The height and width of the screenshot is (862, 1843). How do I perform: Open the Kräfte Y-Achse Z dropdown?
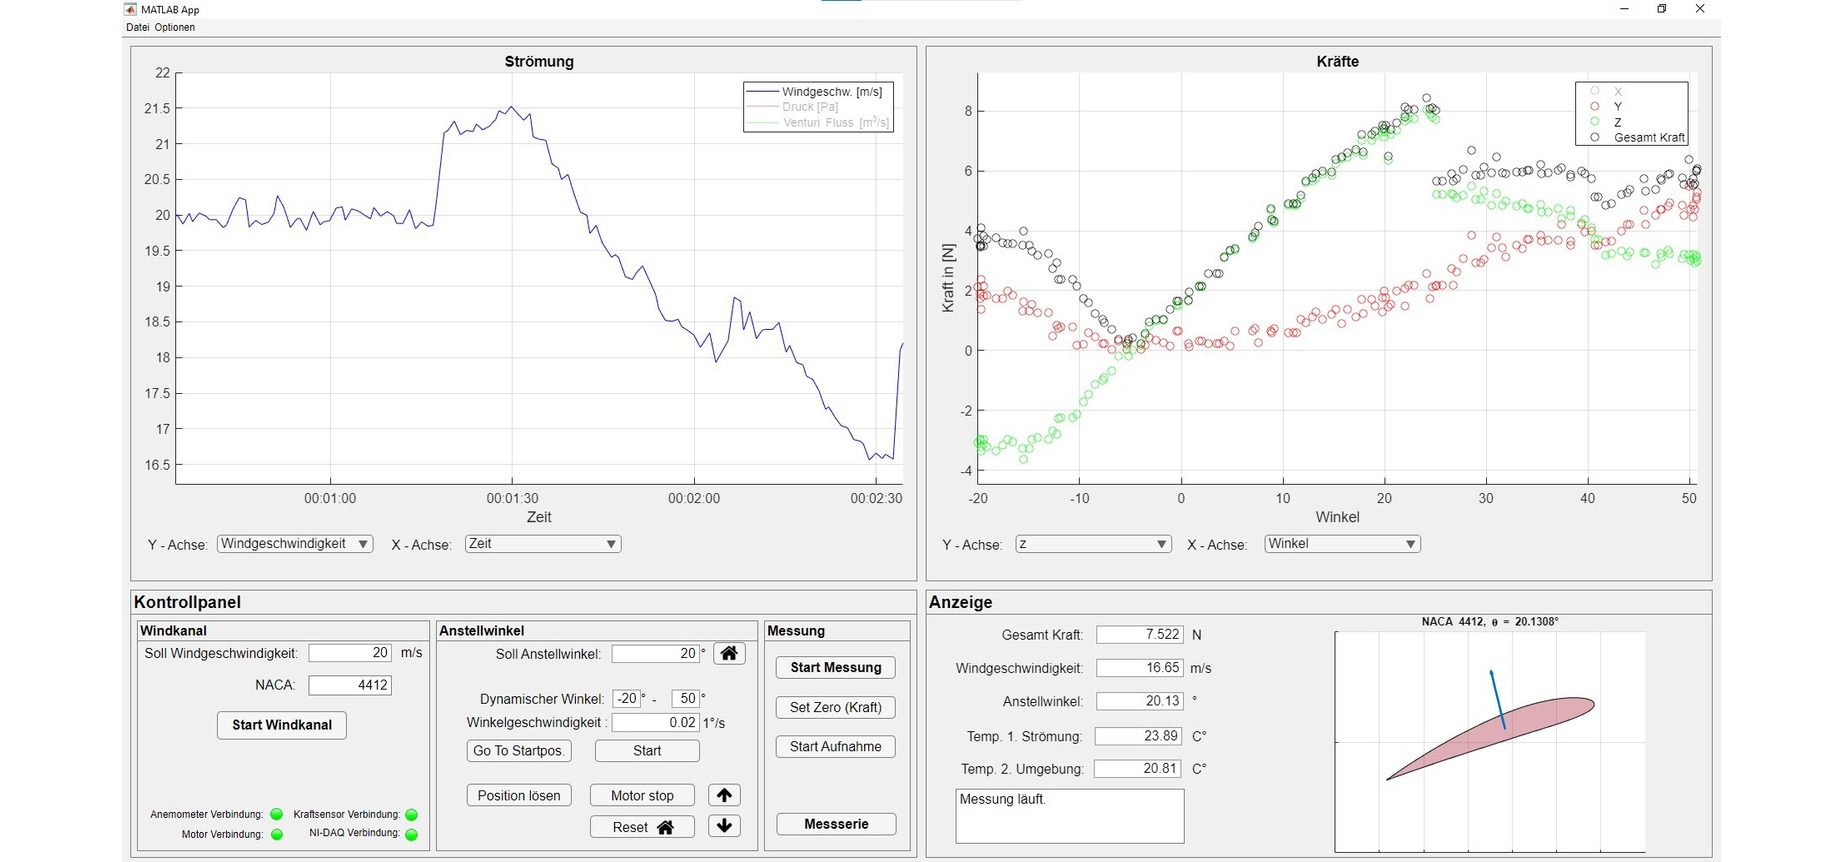[1092, 544]
